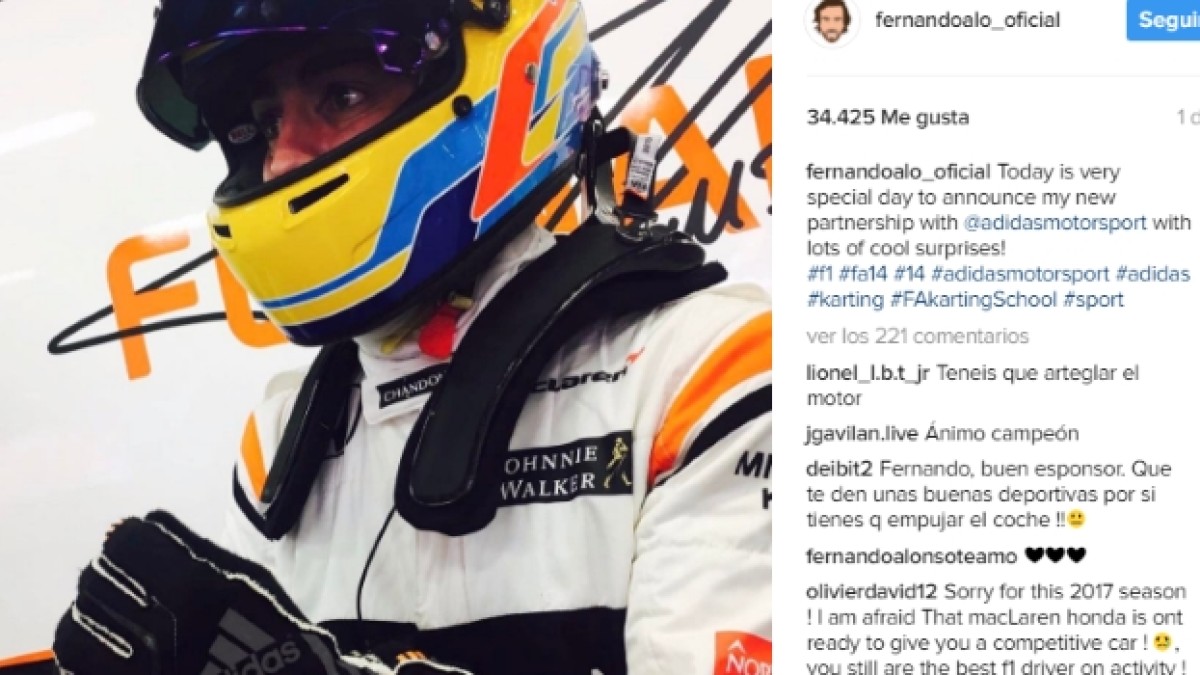Viewport: 1200px width, 675px height.
Task: Follow the account with Seguir button
Action: [1164, 20]
